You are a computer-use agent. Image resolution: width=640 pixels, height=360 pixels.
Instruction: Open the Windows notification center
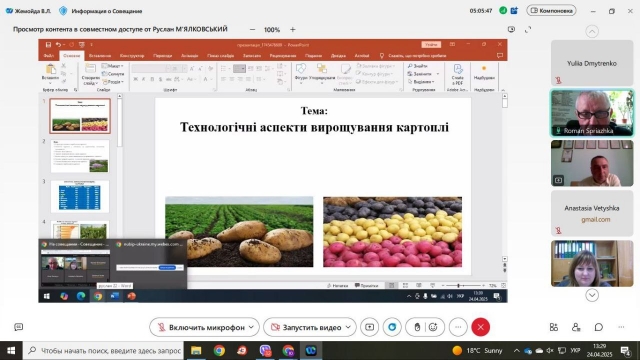point(625,351)
